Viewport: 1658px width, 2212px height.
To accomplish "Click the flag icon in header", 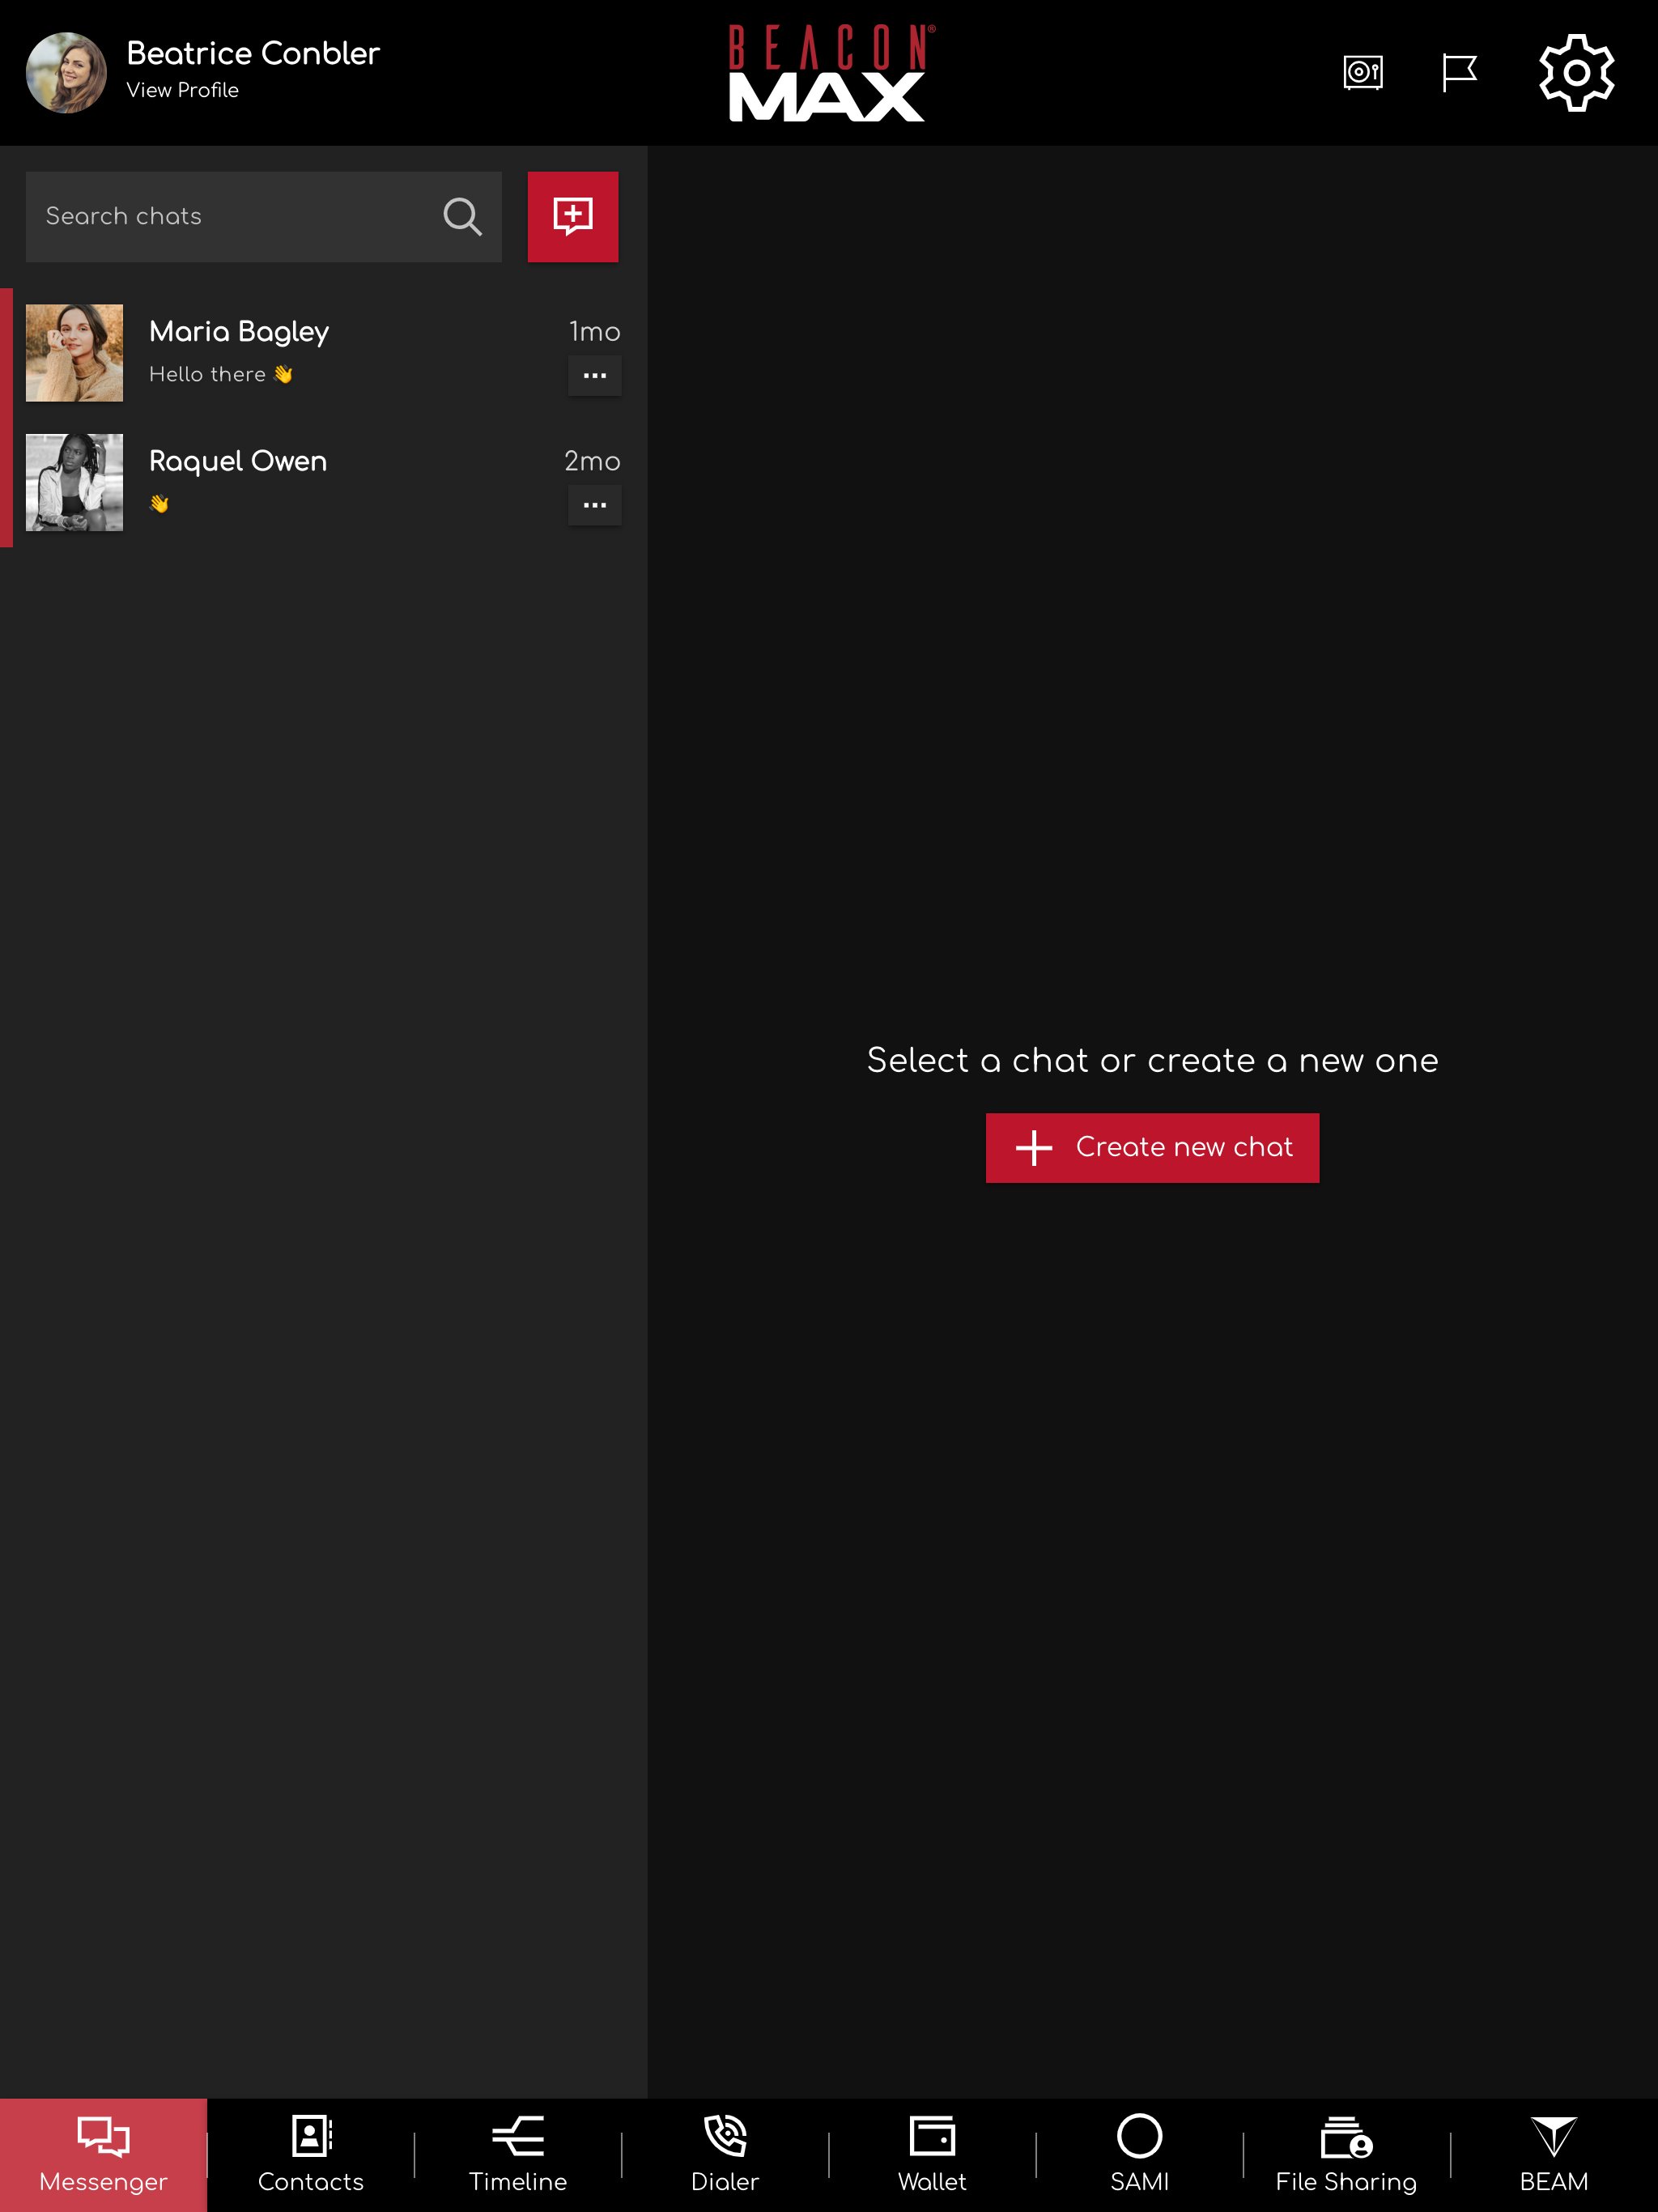I will 1459,73.
